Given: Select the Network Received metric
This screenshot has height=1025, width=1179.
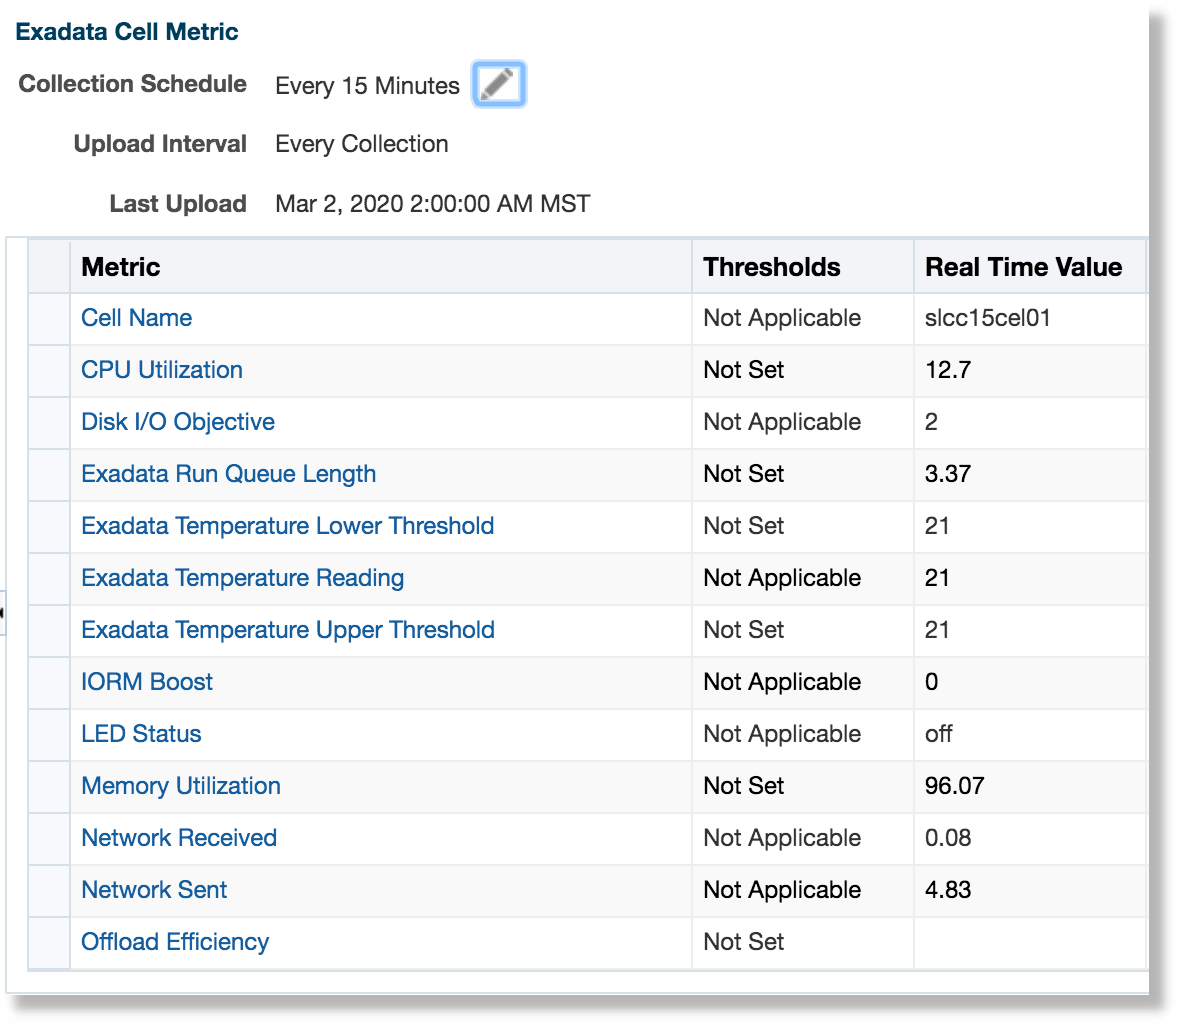Looking at the screenshot, I should tap(178, 838).
